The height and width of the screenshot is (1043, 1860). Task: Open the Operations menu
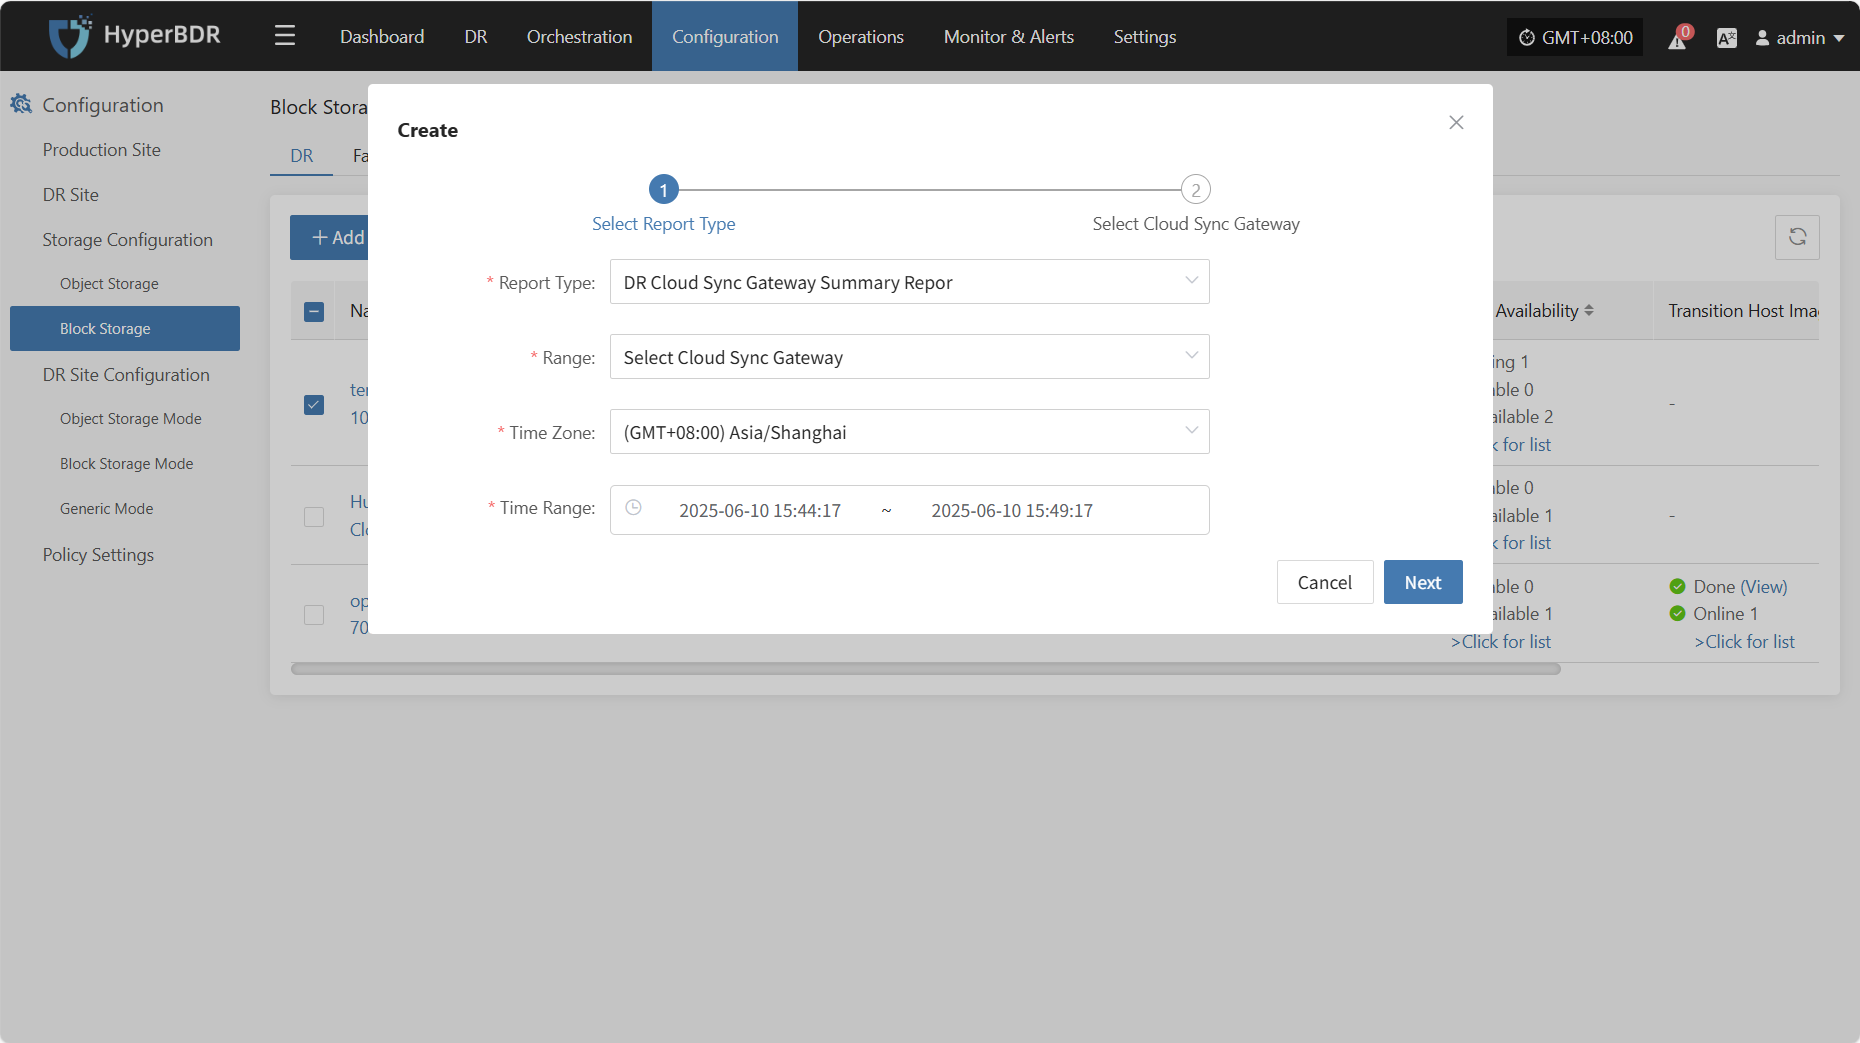coord(861,36)
